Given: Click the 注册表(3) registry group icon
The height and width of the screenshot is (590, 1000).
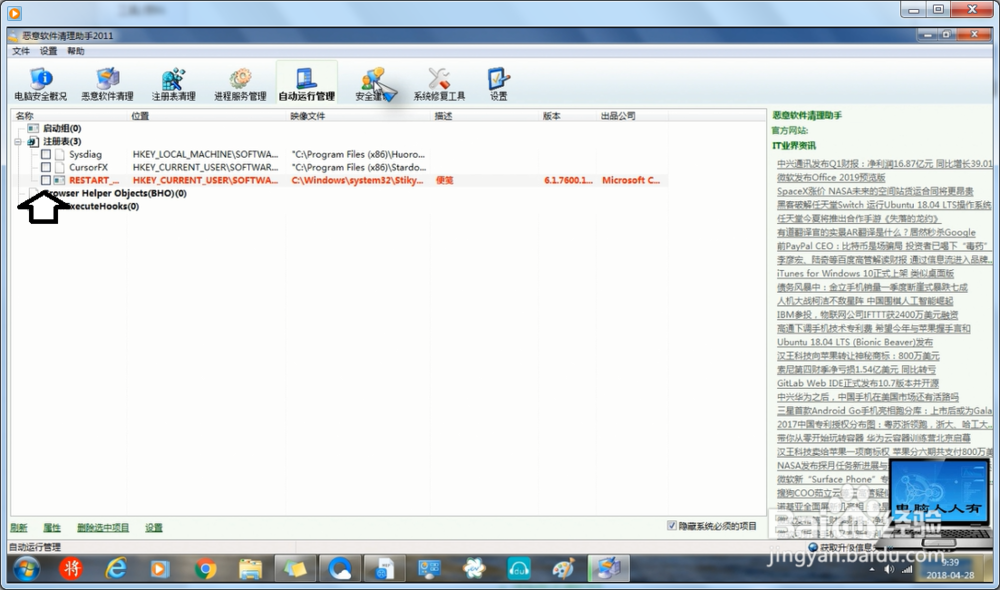Looking at the screenshot, I should pos(33,142).
